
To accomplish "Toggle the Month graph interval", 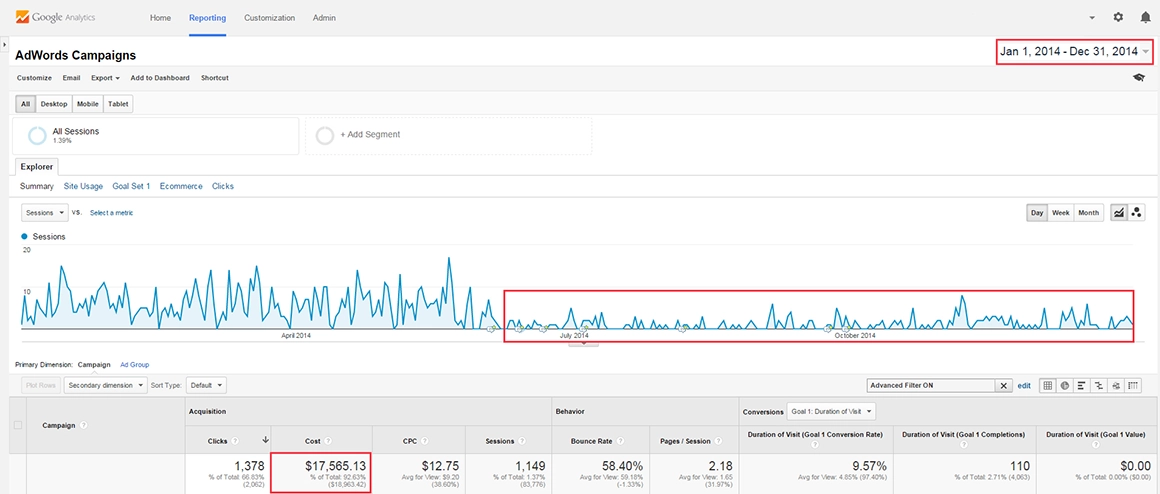I will click(1088, 212).
